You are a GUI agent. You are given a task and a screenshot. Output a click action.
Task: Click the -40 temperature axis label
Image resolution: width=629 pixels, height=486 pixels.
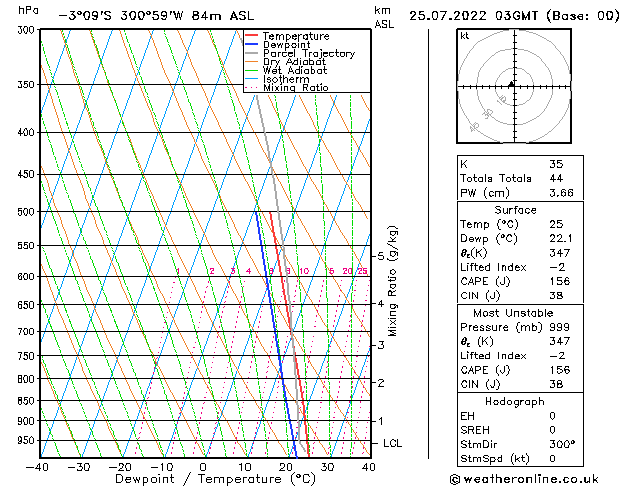[37, 468]
